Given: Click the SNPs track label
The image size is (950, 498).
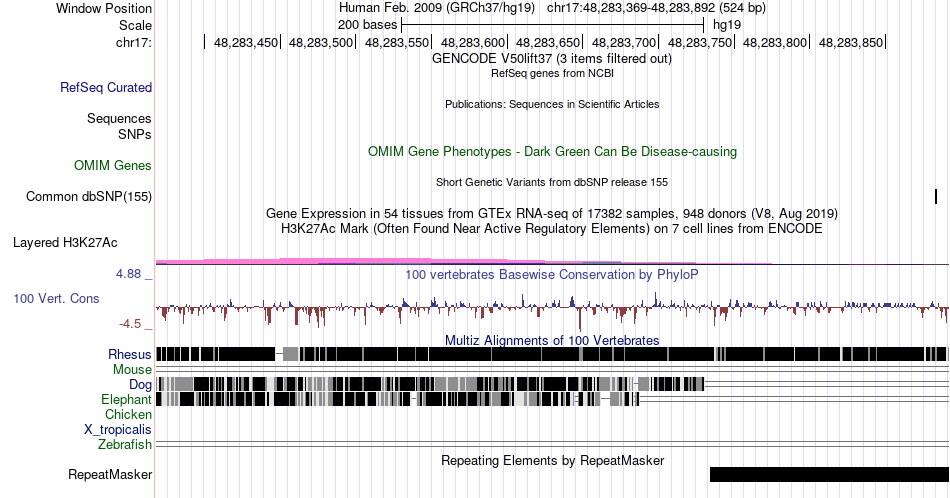Looking at the screenshot, I should pos(135,134).
